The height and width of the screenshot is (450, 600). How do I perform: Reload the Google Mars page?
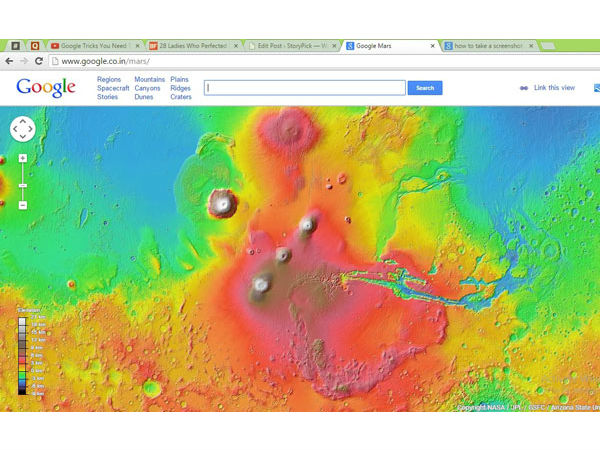(x=41, y=61)
